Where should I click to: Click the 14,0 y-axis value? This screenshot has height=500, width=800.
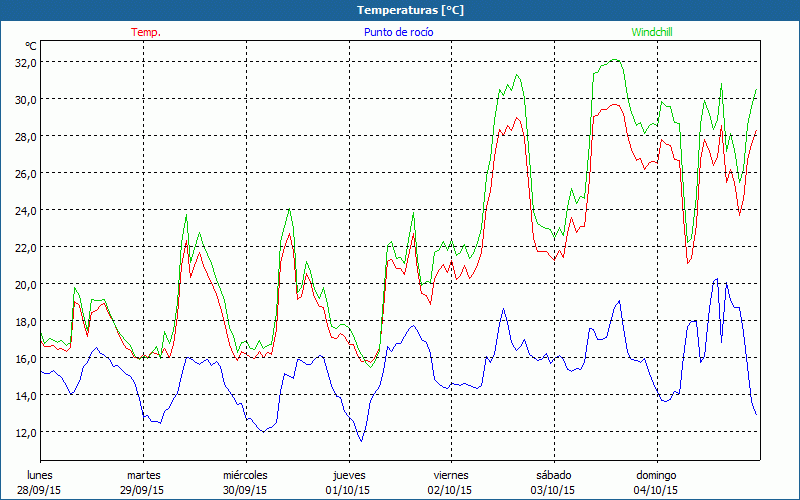pos(25,395)
